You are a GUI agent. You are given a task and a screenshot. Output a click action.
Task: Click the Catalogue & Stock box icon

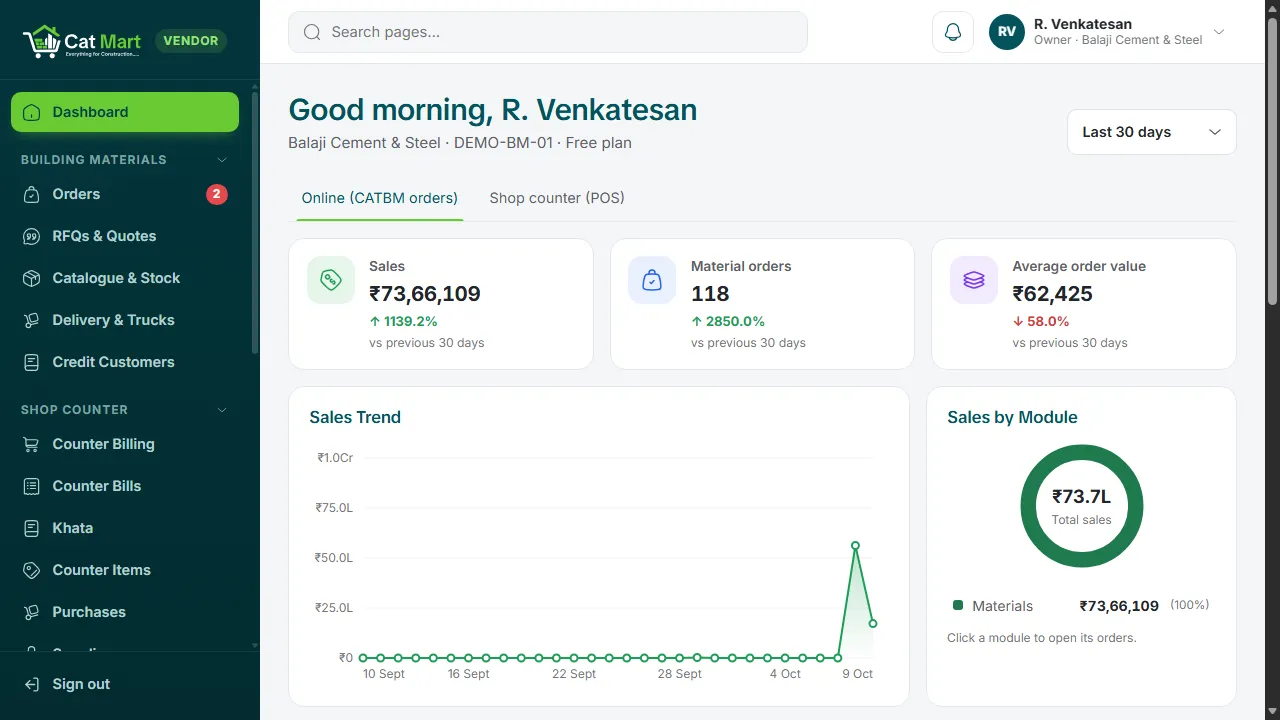32,278
